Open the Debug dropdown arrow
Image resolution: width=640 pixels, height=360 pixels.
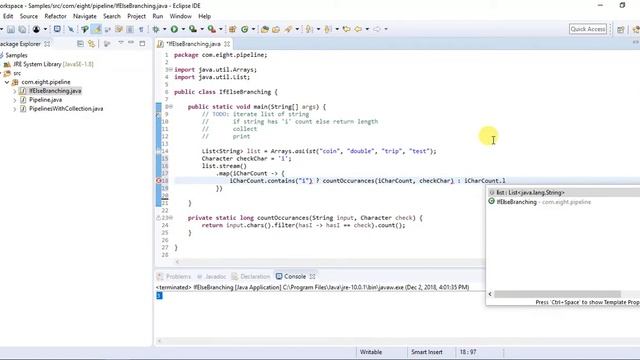pos(164,29)
